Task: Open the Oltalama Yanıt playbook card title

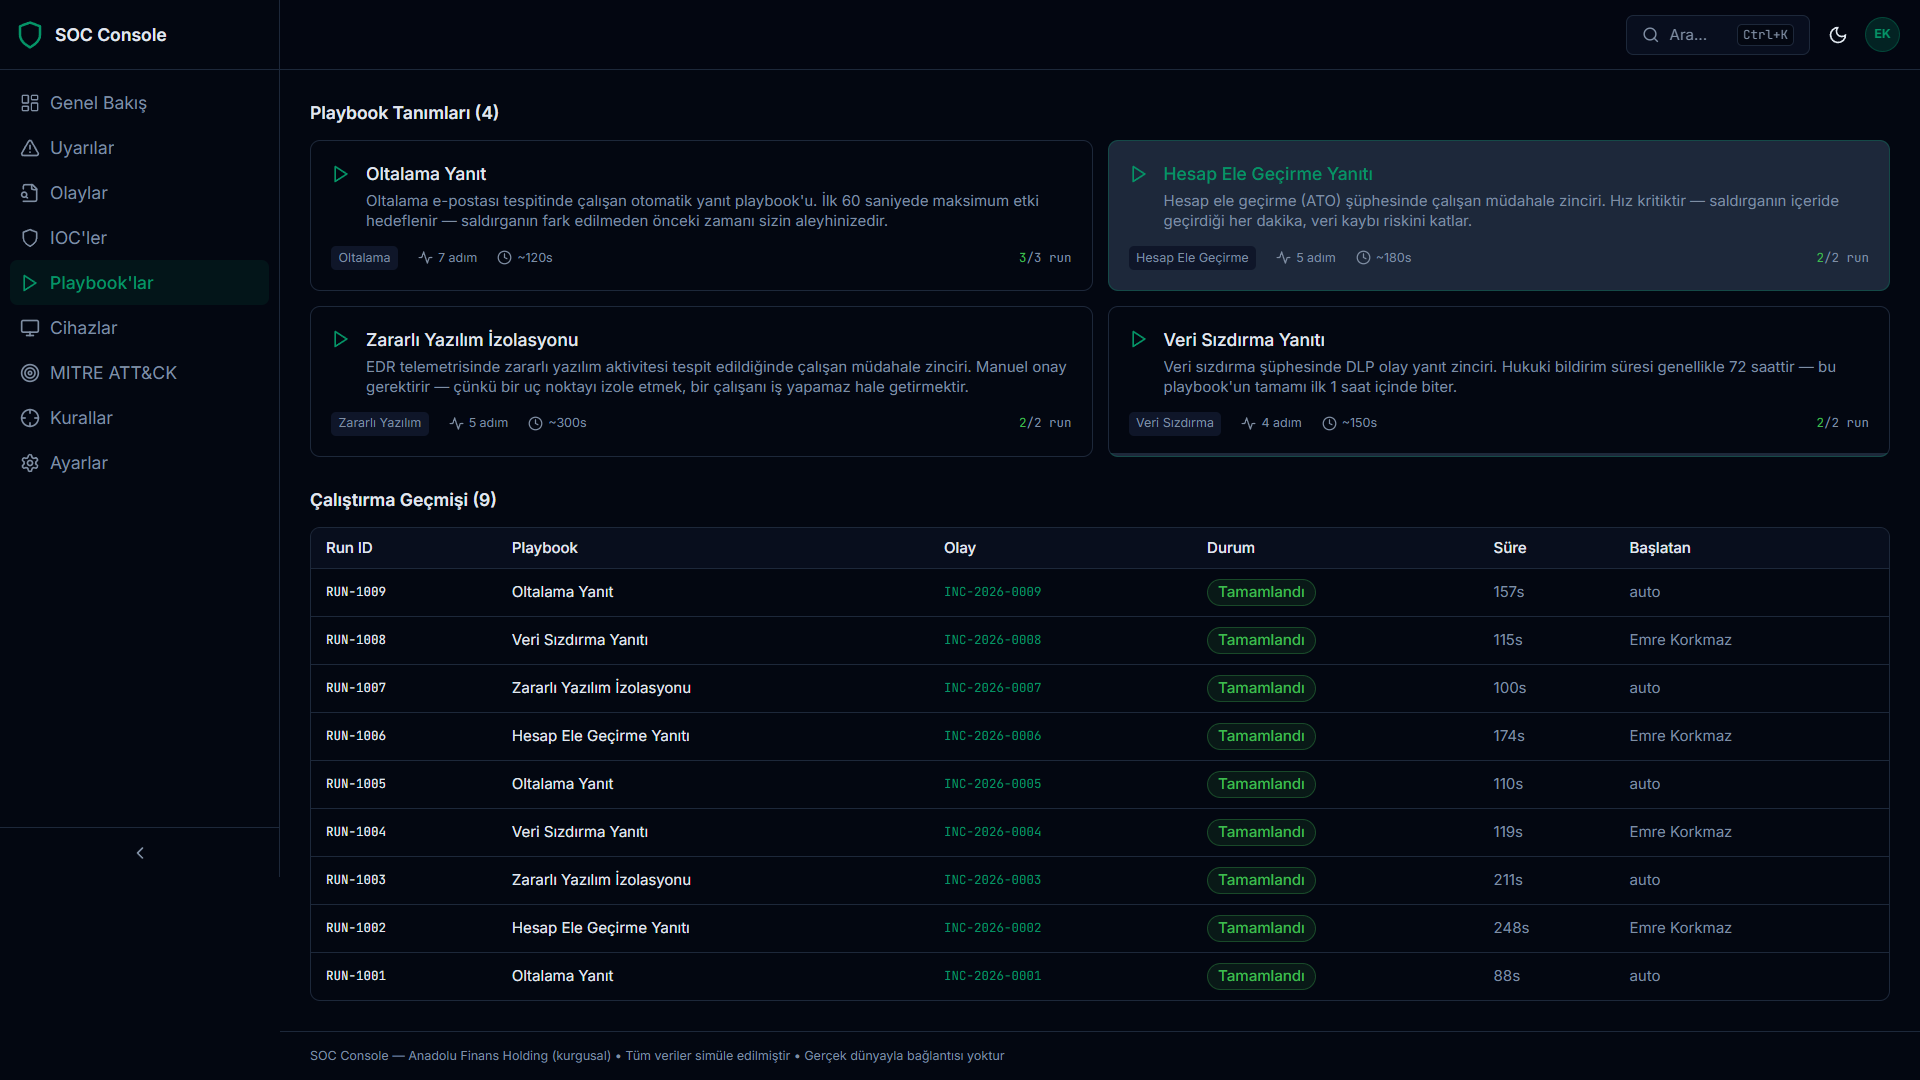Action: tap(426, 174)
